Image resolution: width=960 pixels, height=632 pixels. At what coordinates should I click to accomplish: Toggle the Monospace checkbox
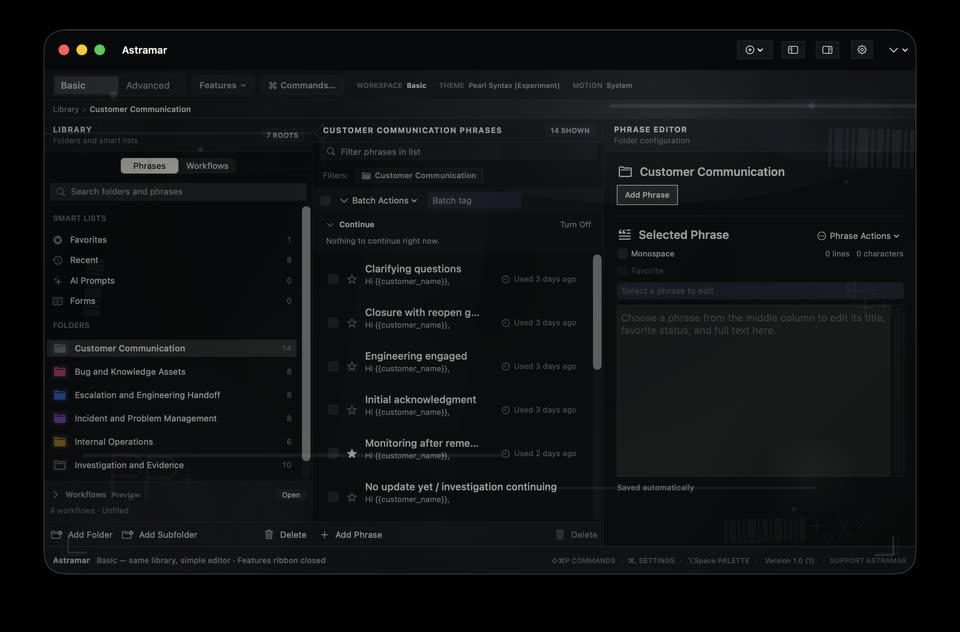tap(623, 254)
